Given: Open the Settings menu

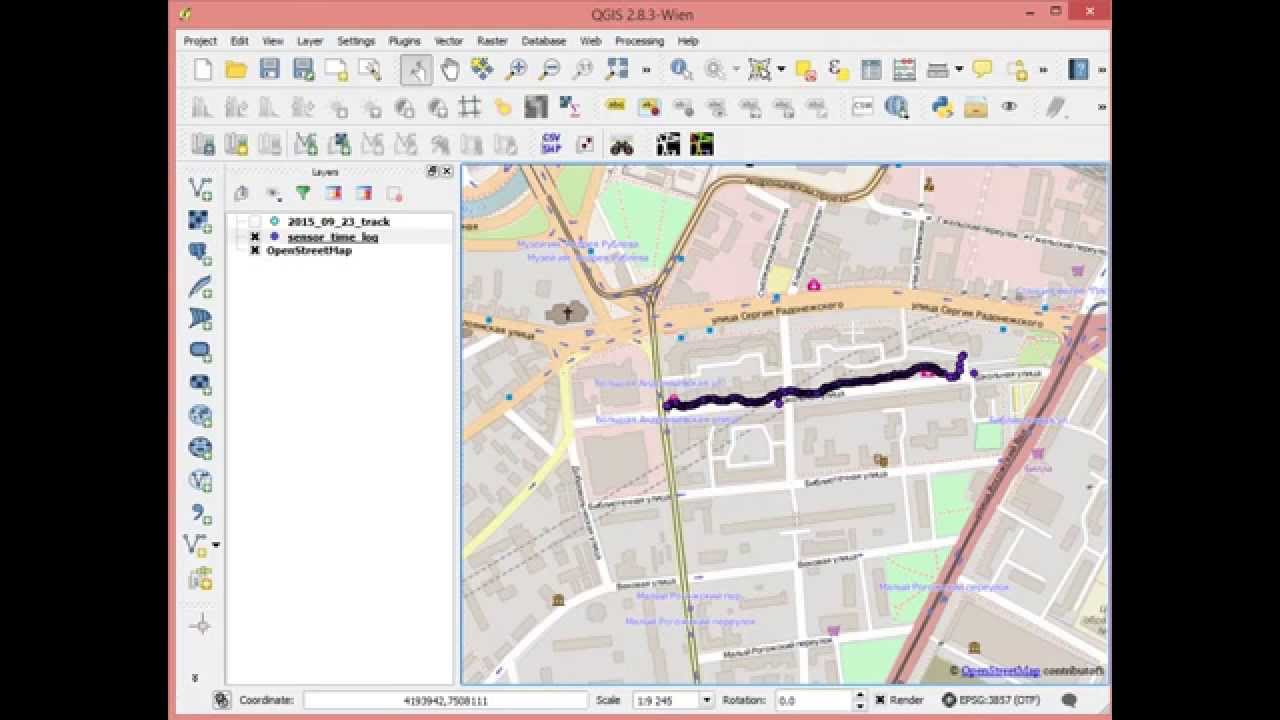Looking at the screenshot, I should point(356,41).
